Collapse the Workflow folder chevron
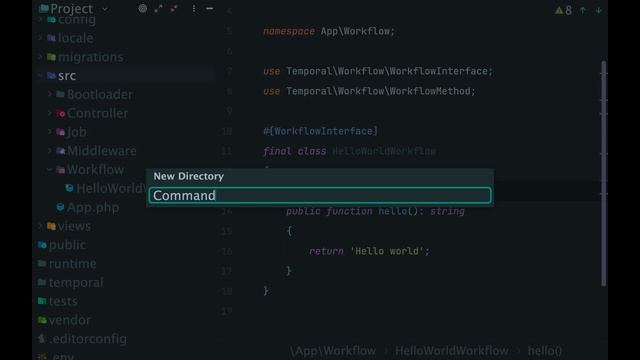Image resolution: width=640 pixels, height=360 pixels. [49, 169]
